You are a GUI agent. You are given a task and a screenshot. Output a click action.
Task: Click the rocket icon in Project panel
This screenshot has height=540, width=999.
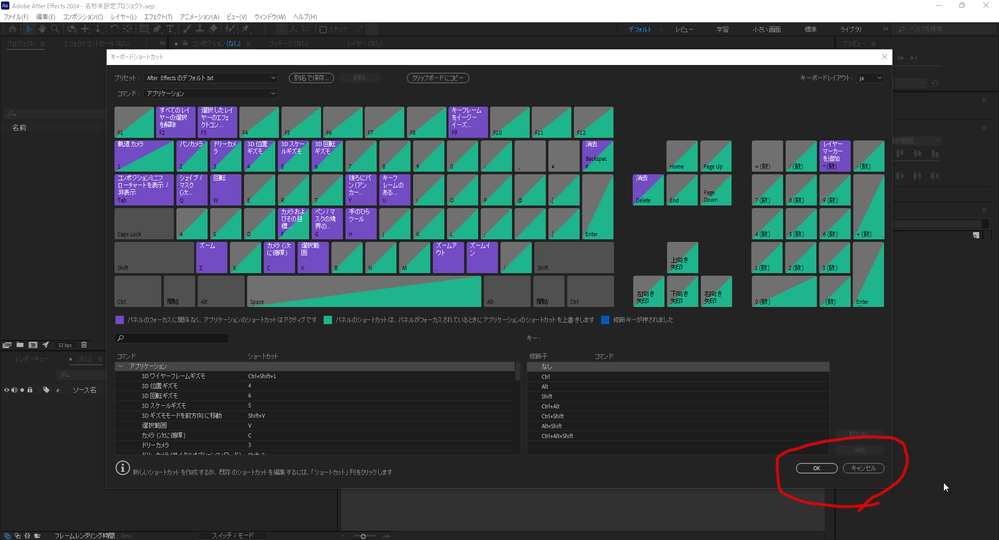coord(45,345)
